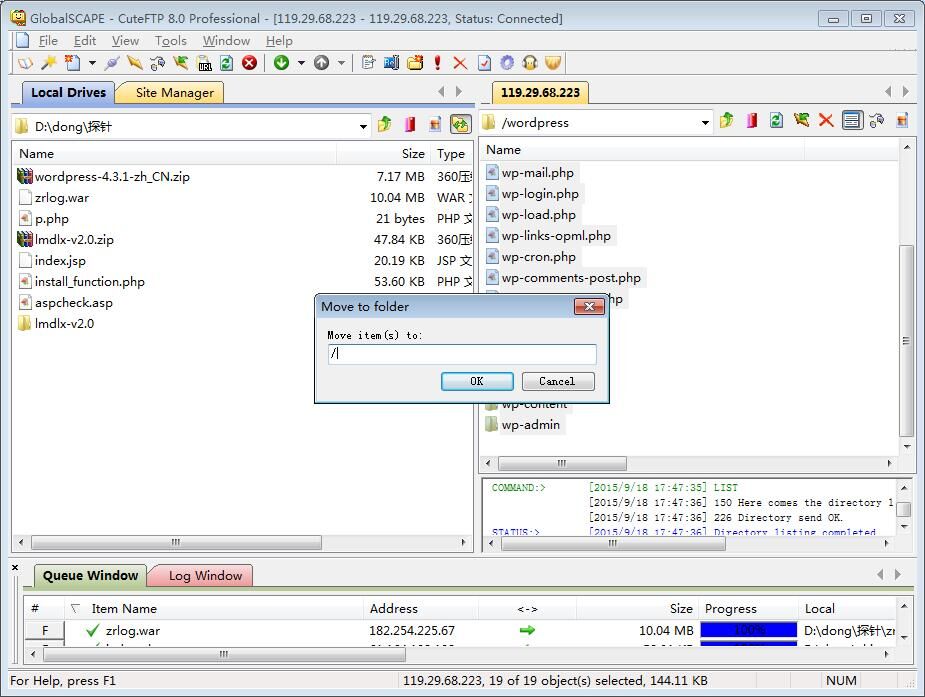Select the wp-admin folder in remote pane
The height and width of the screenshot is (697, 925).
(x=523, y=425)
